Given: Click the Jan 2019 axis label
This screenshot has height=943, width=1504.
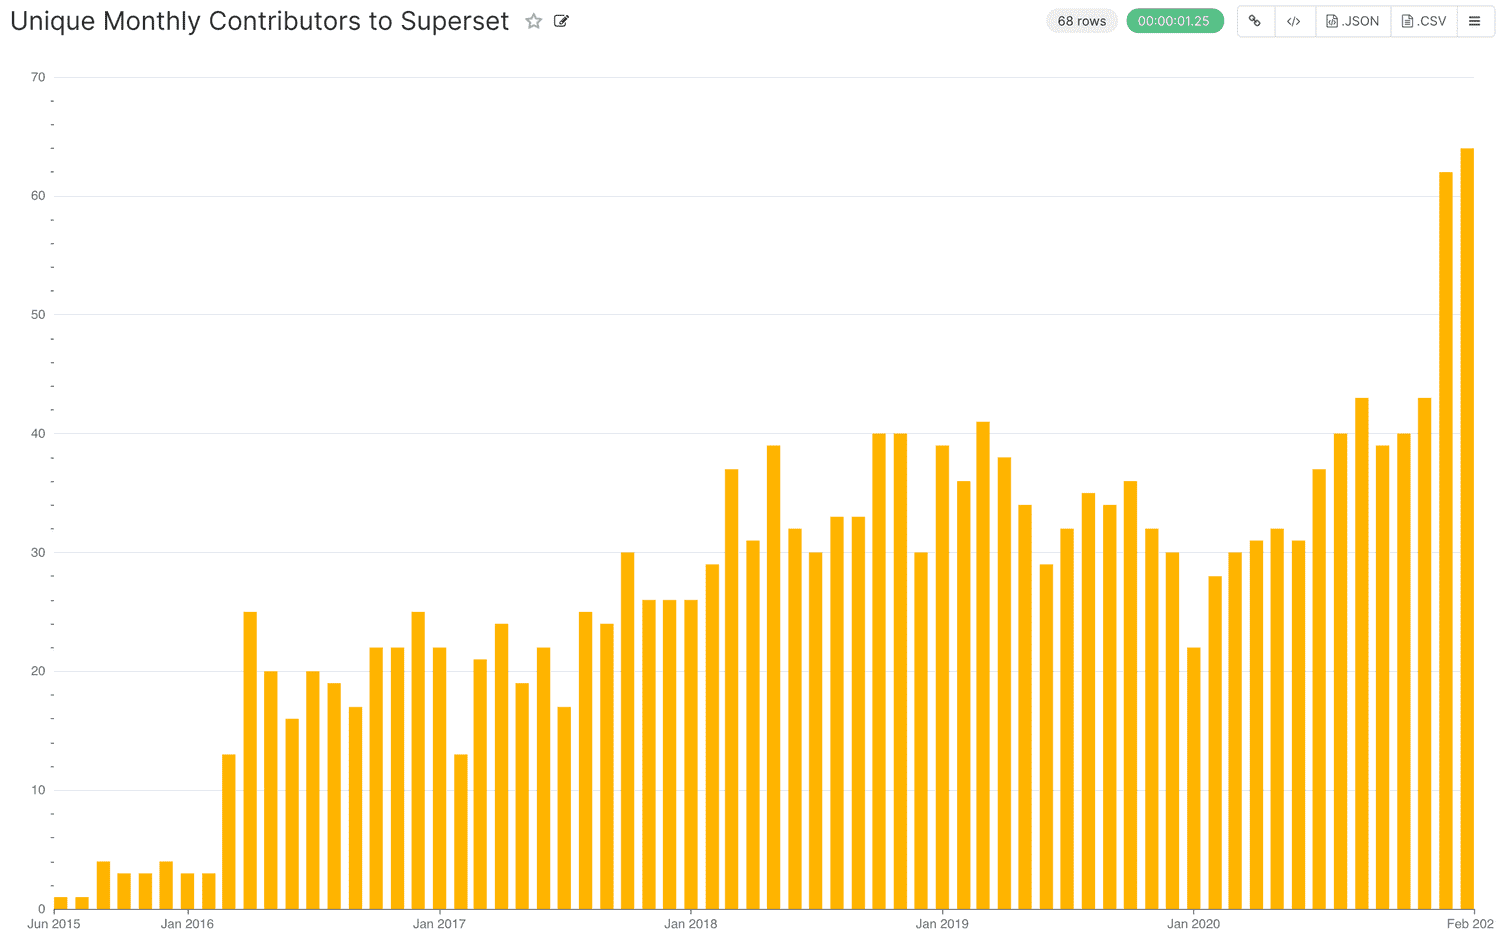Looking at the screenshot, I should pyautogui.click(x=942, y=924).
